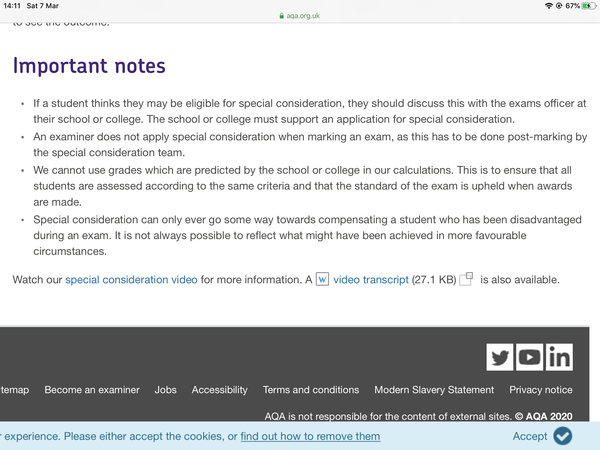Image resolution: width=600 pixels, height=450 pixels.
Task: Open the special consideration video link
Action: click(131, 280)
